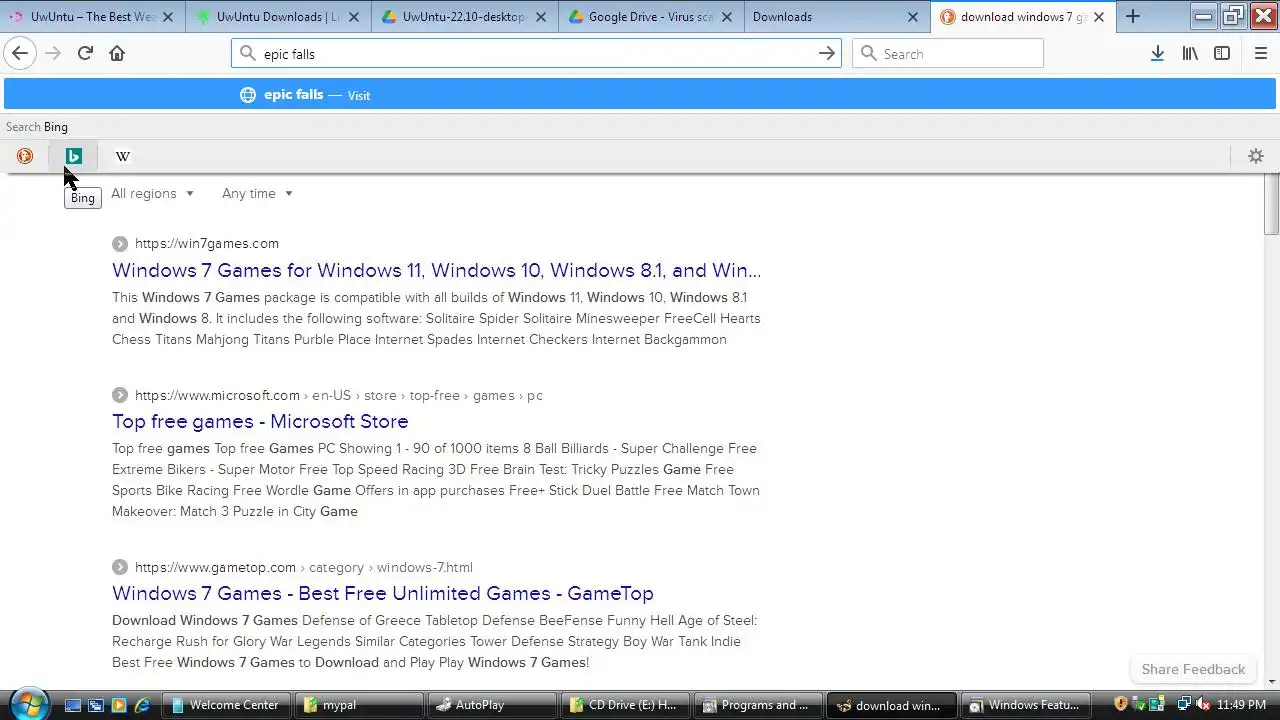Switch to UwUntu-22.10-desktop tab
1280x720 pixels.
pos(464,17)
